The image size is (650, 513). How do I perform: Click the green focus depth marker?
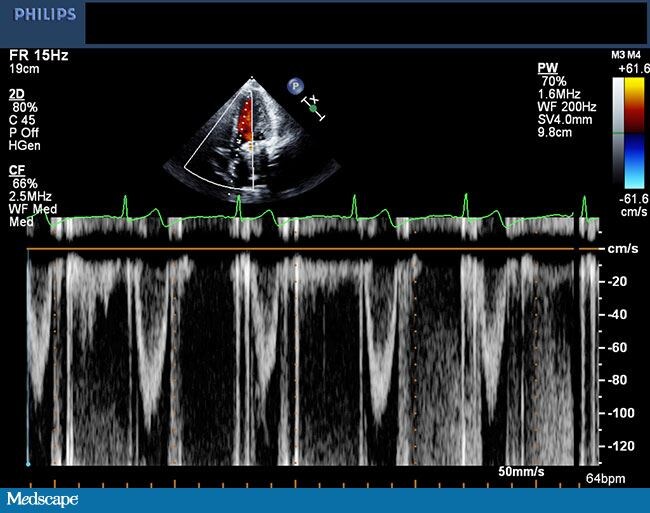tap(313, 109)
